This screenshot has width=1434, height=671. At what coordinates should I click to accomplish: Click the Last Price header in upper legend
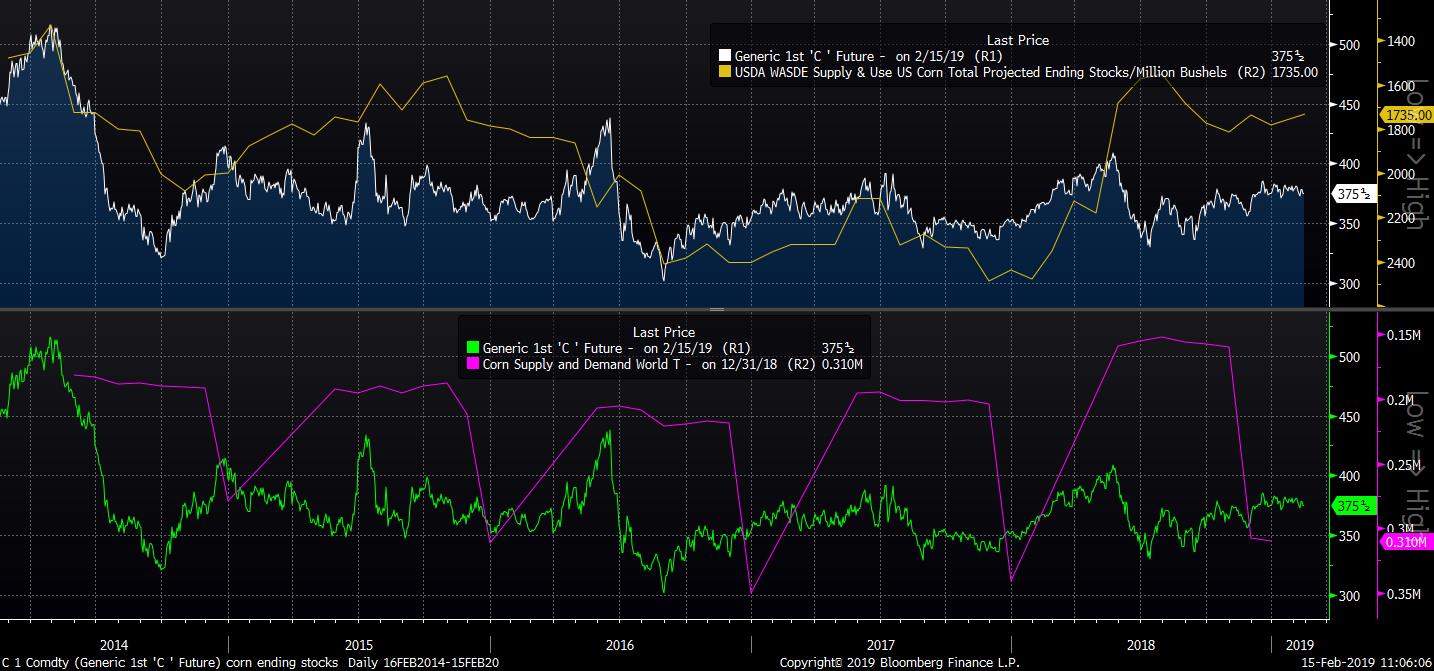point(1017,40)
